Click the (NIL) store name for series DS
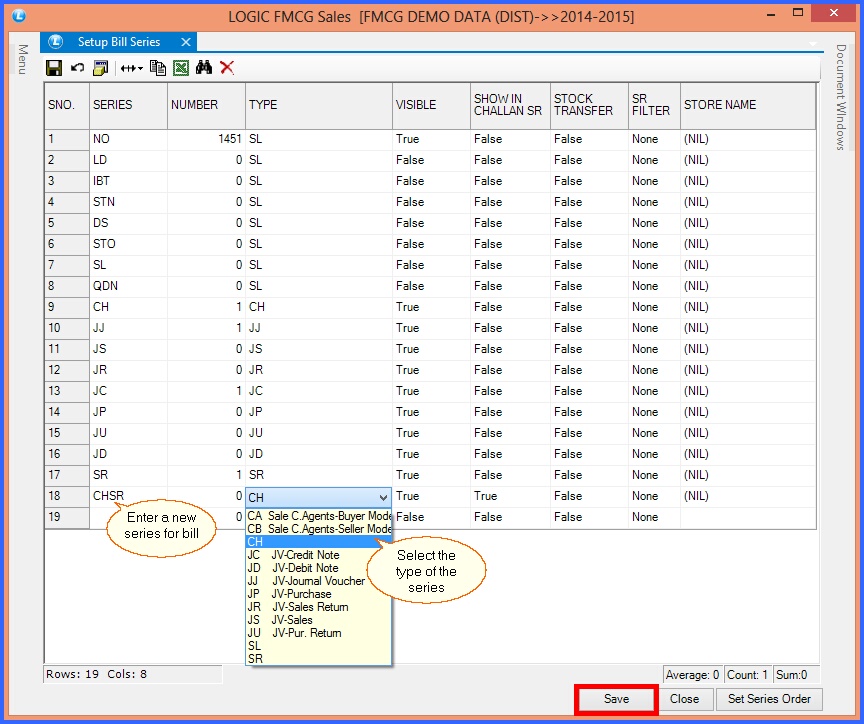Image resolution: width=864 pixels, height=724 pixels. (748, 223)
